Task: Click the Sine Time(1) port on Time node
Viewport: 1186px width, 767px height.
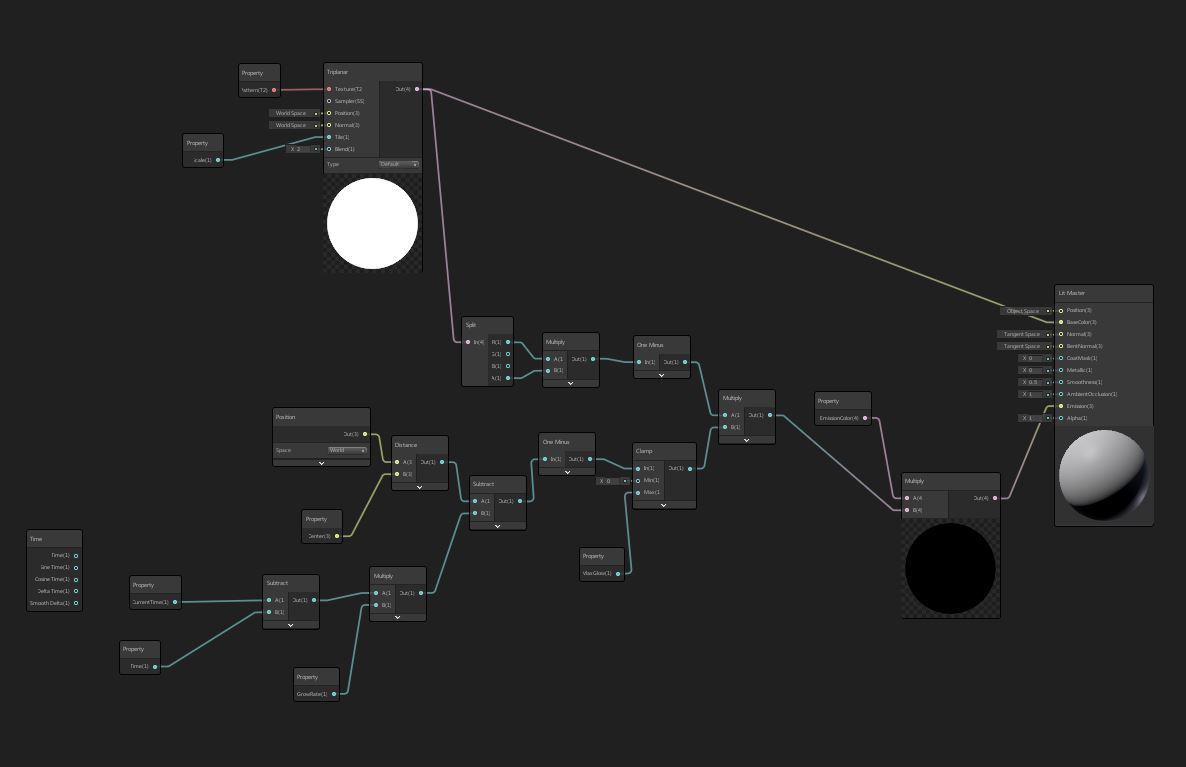Action: click(76, 567)
